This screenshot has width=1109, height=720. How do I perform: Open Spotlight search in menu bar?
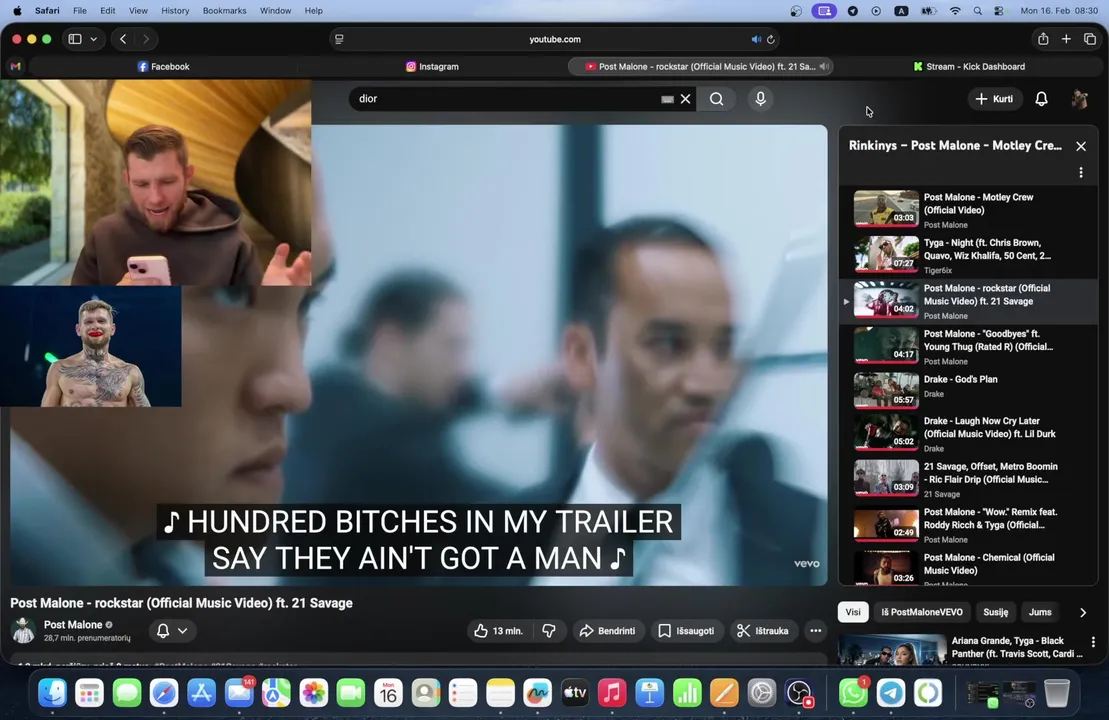tap(977, 11)
